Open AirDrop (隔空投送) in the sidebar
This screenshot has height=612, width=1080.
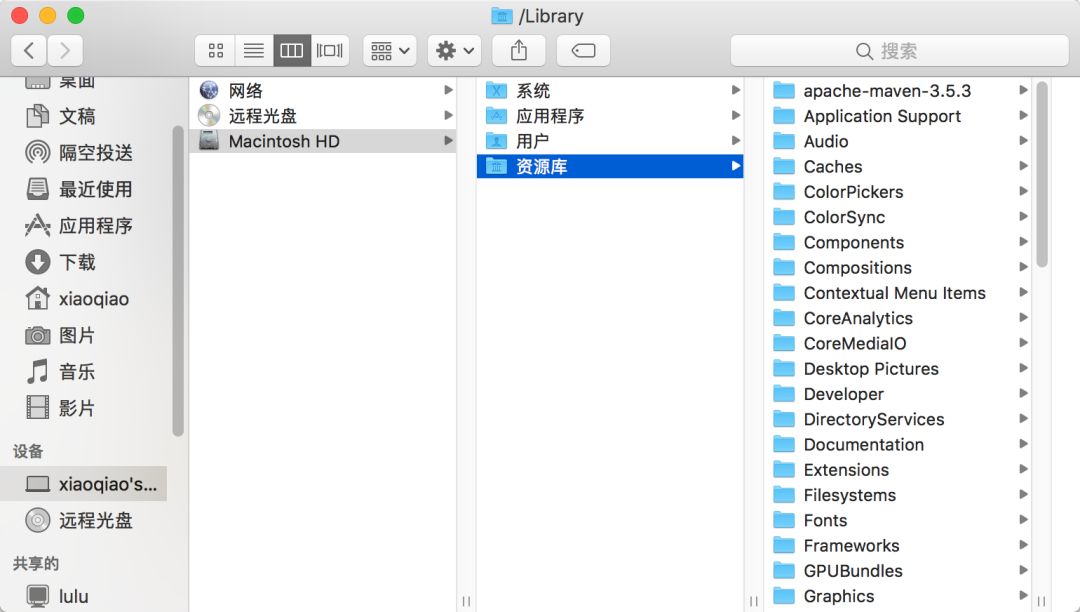point(95,153)
